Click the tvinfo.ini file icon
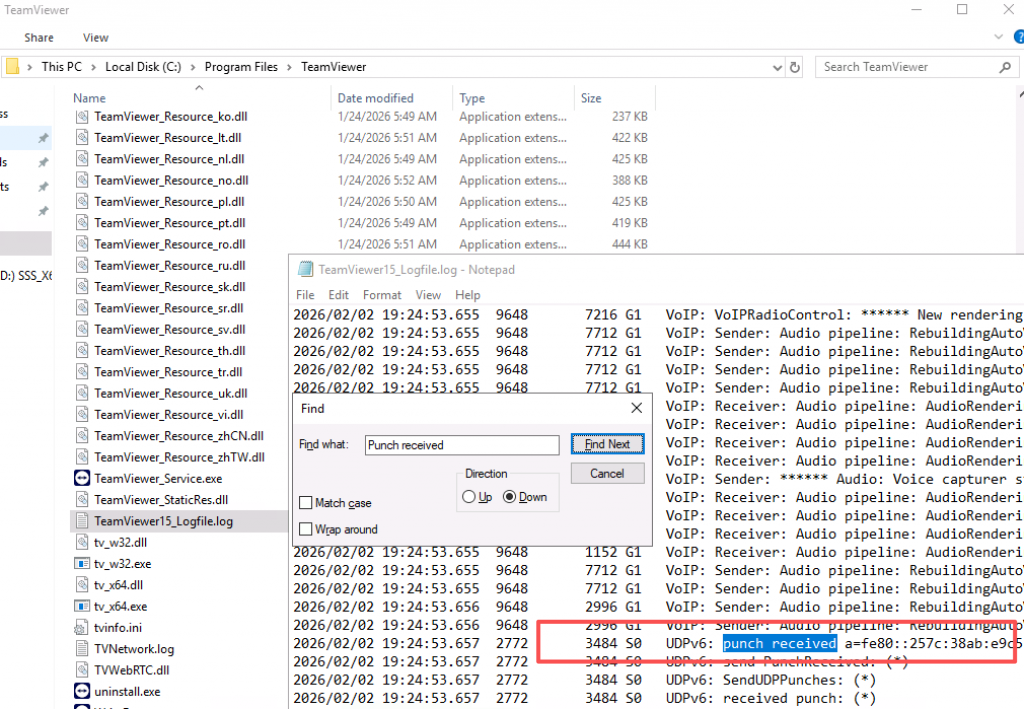The image size is (1024, 709). tap(82, 628)
